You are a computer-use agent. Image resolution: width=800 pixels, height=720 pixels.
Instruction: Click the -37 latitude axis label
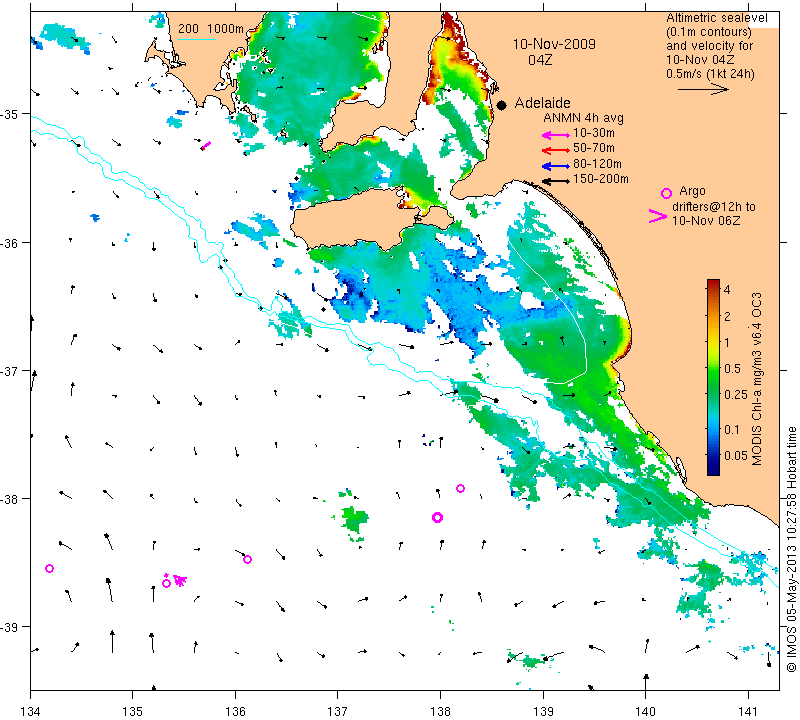(9, 371)
